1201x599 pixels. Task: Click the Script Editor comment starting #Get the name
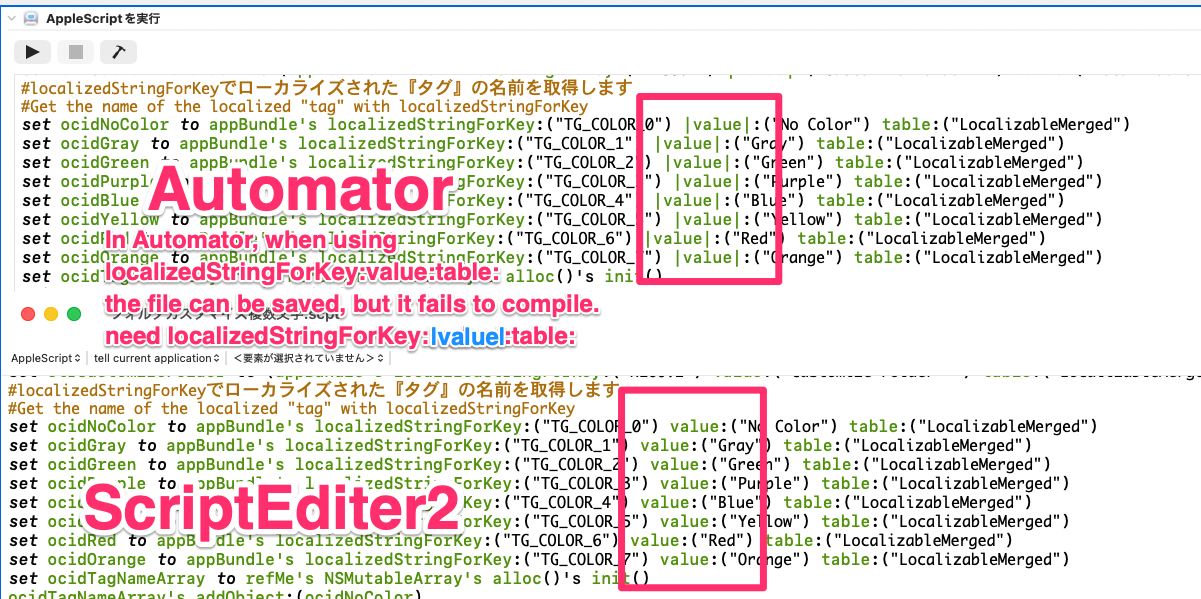(290, 408)
